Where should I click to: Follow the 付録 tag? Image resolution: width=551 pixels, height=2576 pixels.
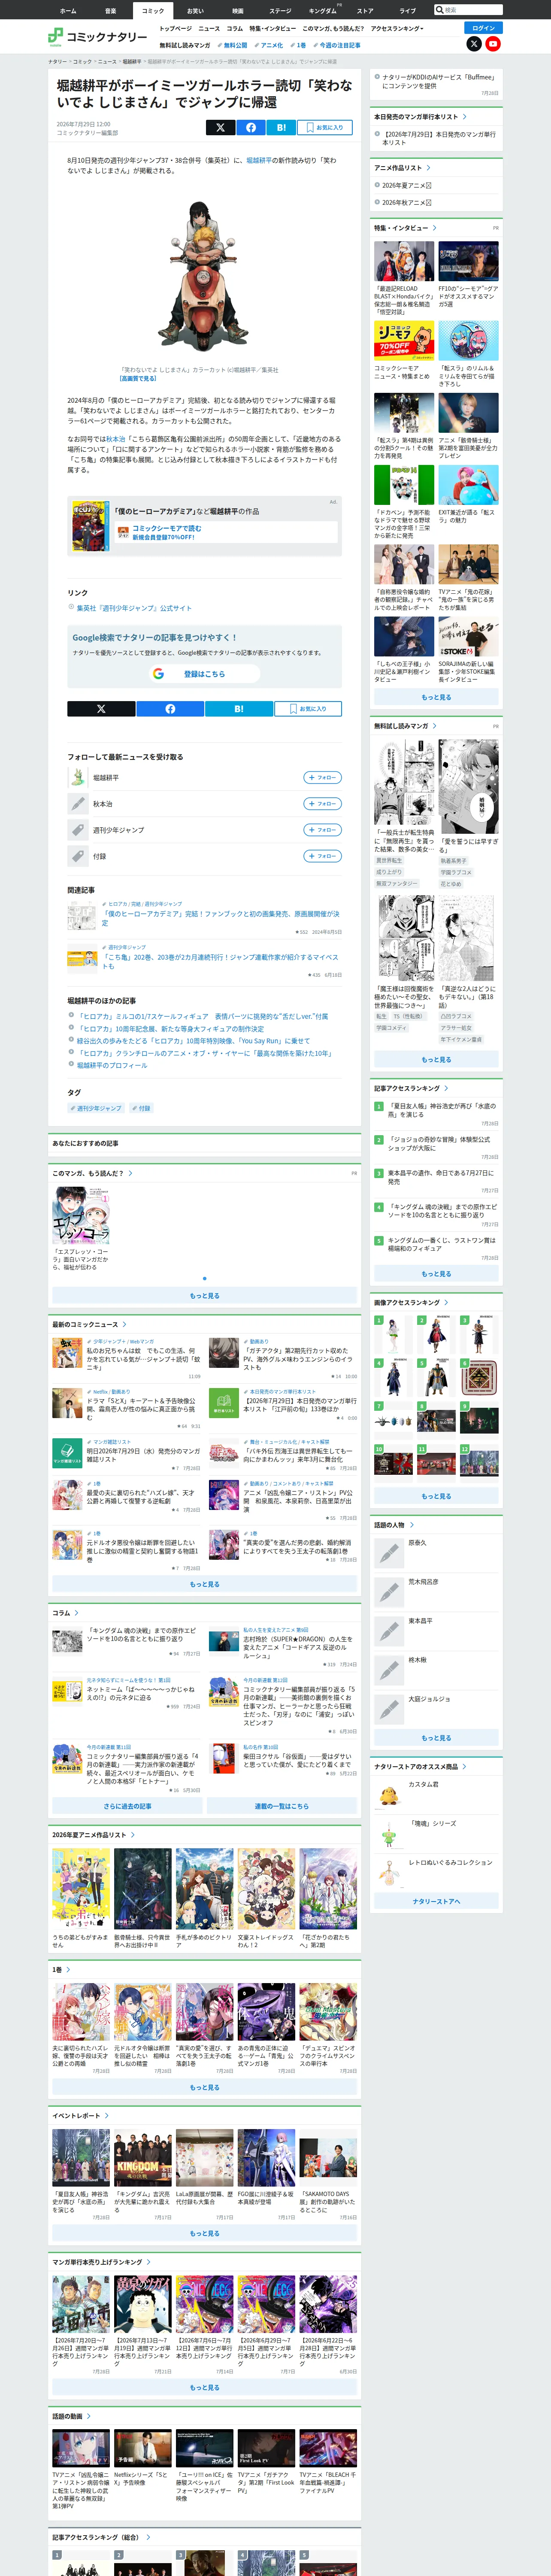coord(323,856)
